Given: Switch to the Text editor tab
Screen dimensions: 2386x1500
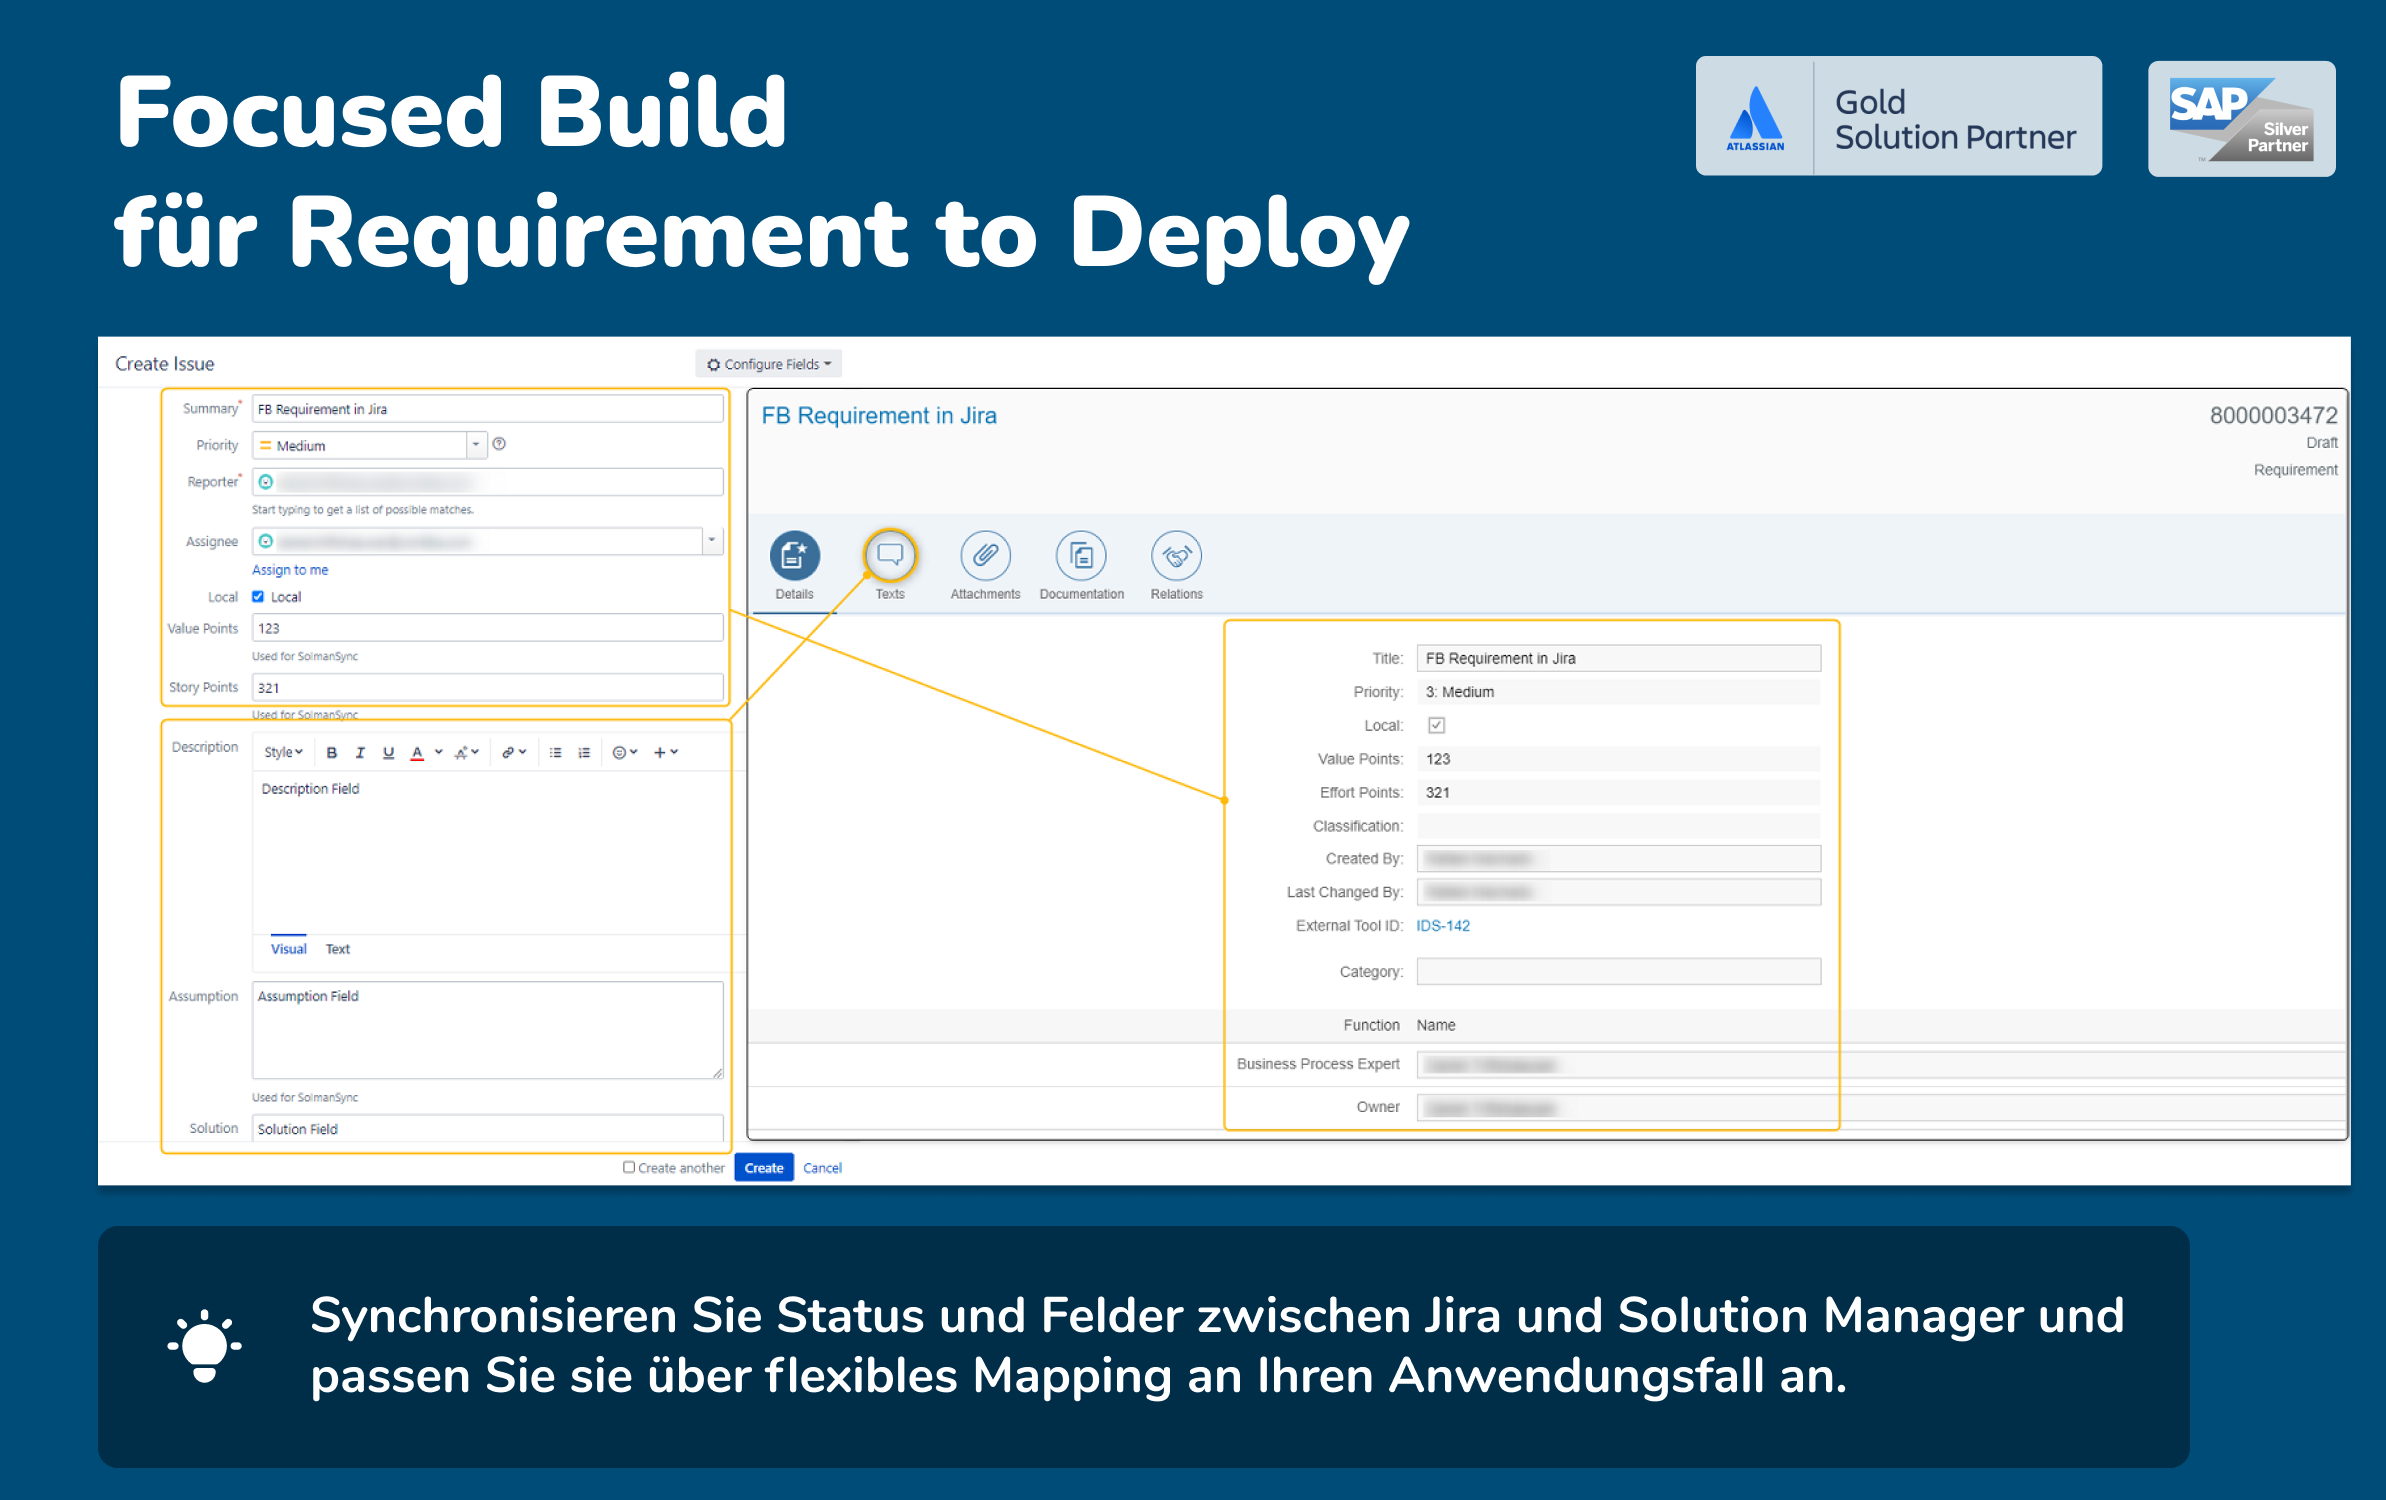Looking at the screenshot, I should tap(338, 949).
